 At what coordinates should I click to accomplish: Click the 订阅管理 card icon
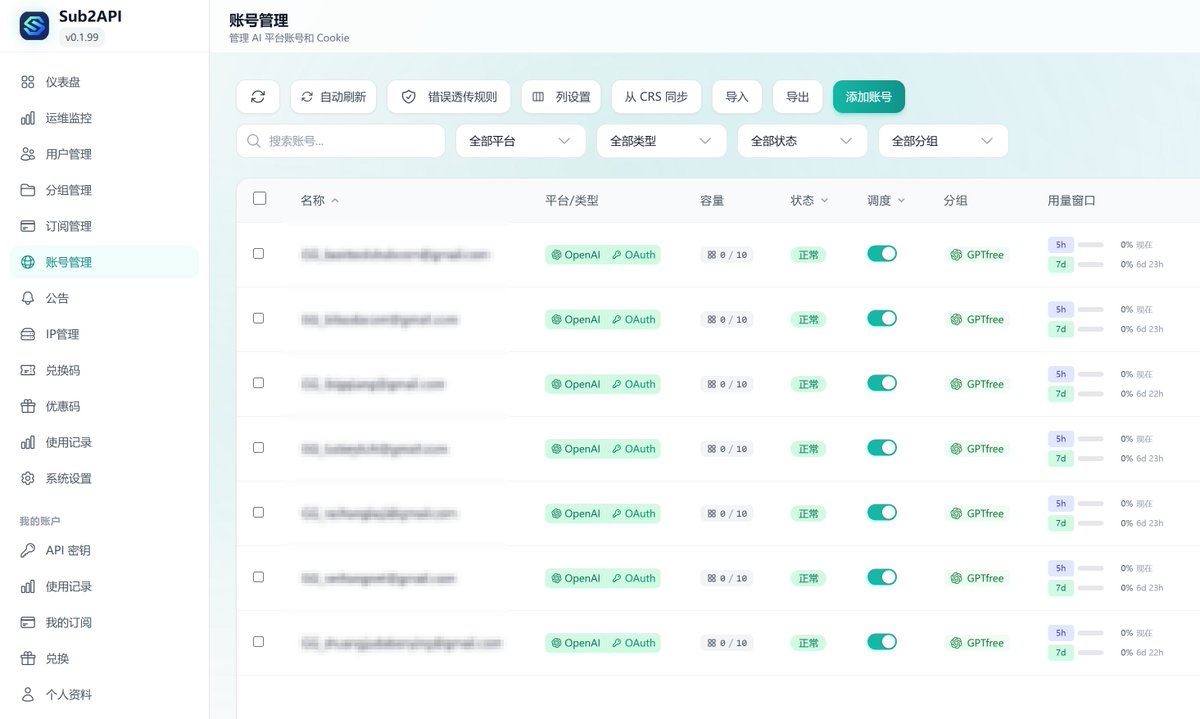[28, 226]
